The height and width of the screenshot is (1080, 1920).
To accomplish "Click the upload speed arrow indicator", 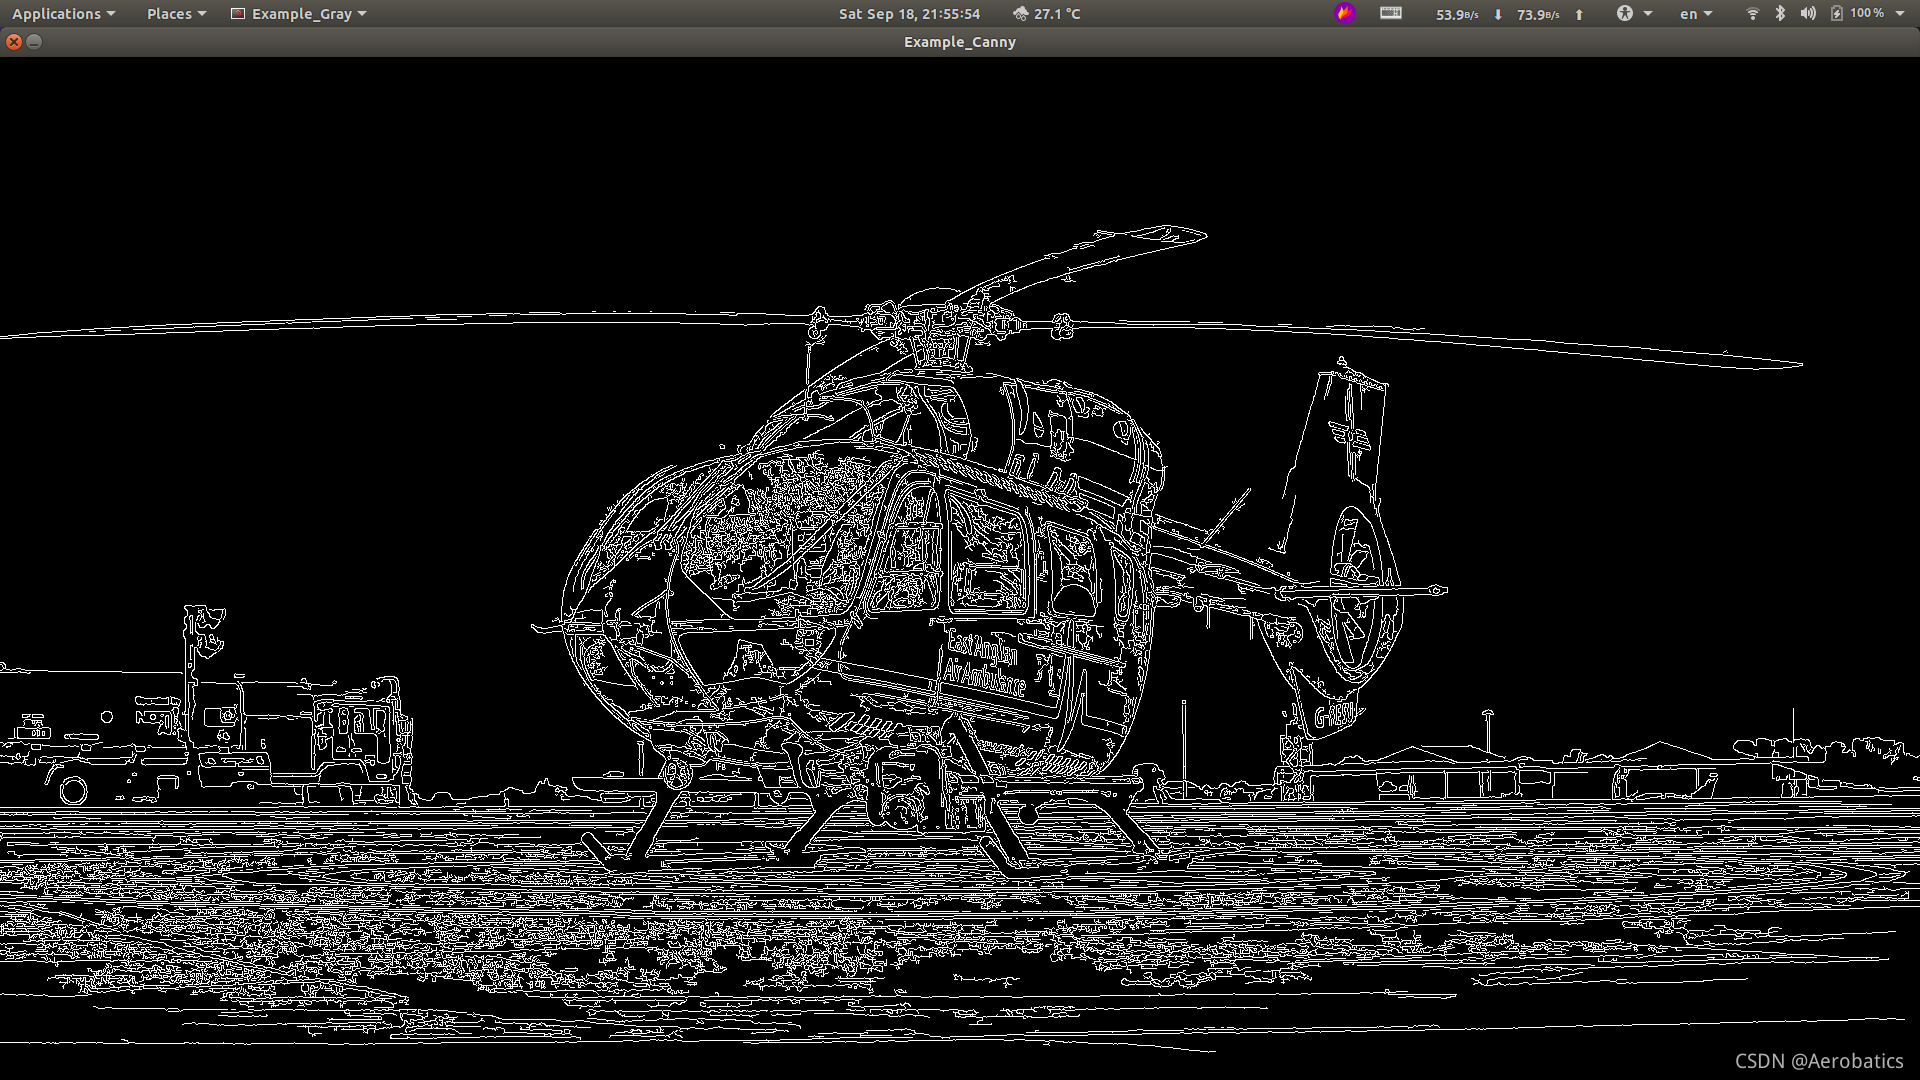I will pyautogui.click(x=1579, y=14).
